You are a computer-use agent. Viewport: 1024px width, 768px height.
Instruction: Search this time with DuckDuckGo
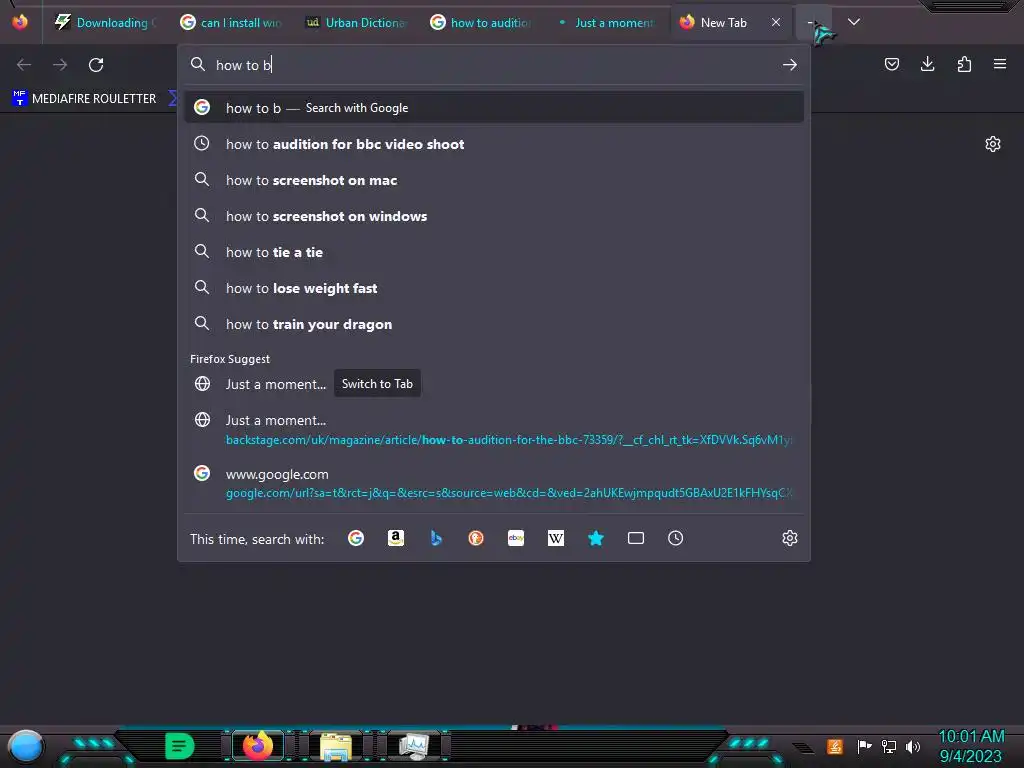click(x=476, y=538)
